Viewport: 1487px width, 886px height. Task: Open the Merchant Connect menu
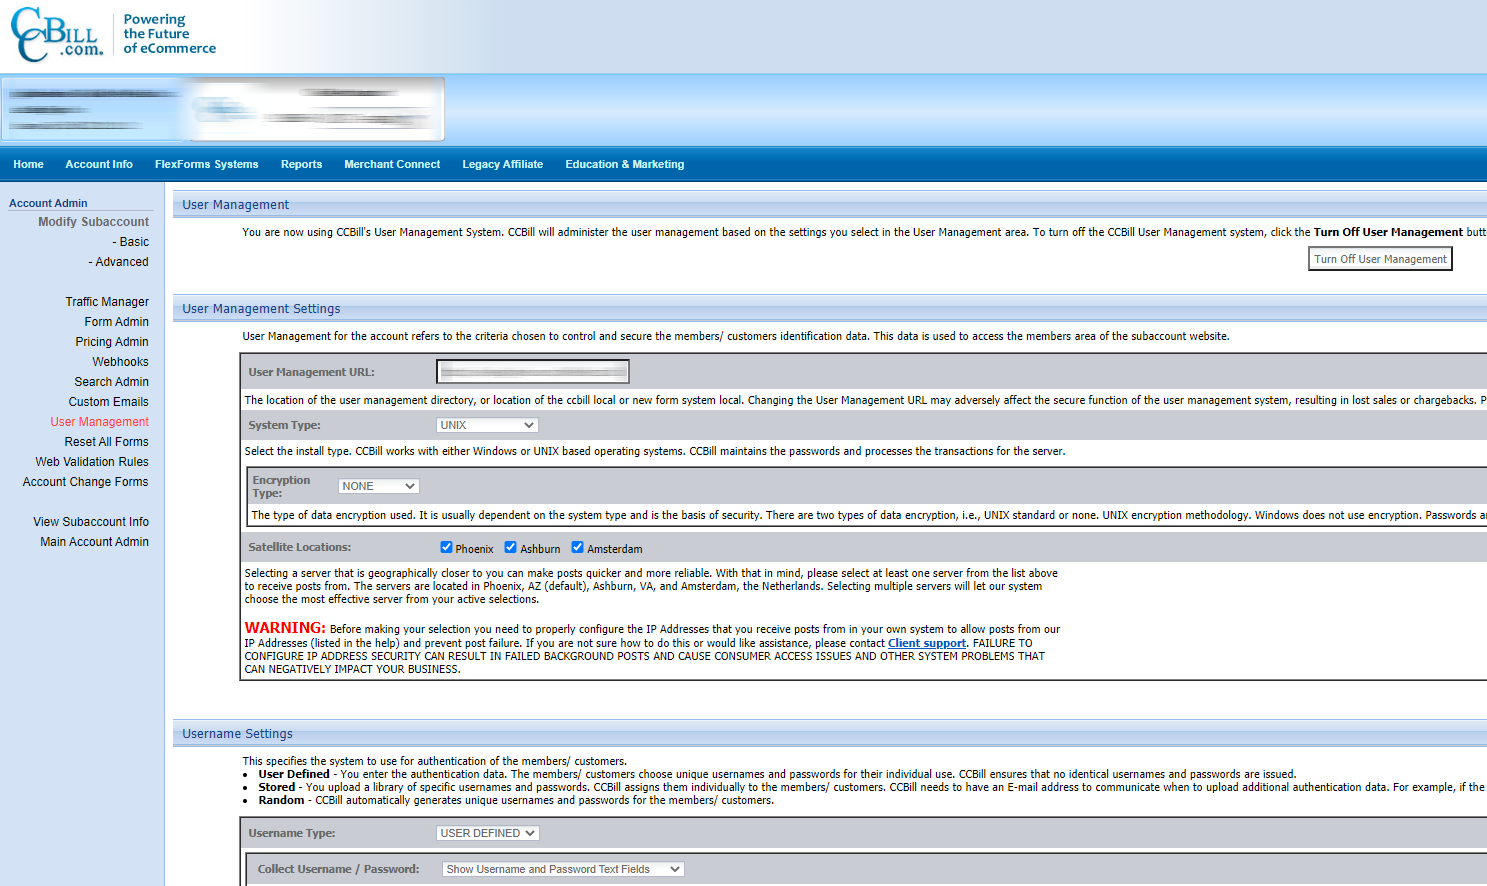click(392, 164)
